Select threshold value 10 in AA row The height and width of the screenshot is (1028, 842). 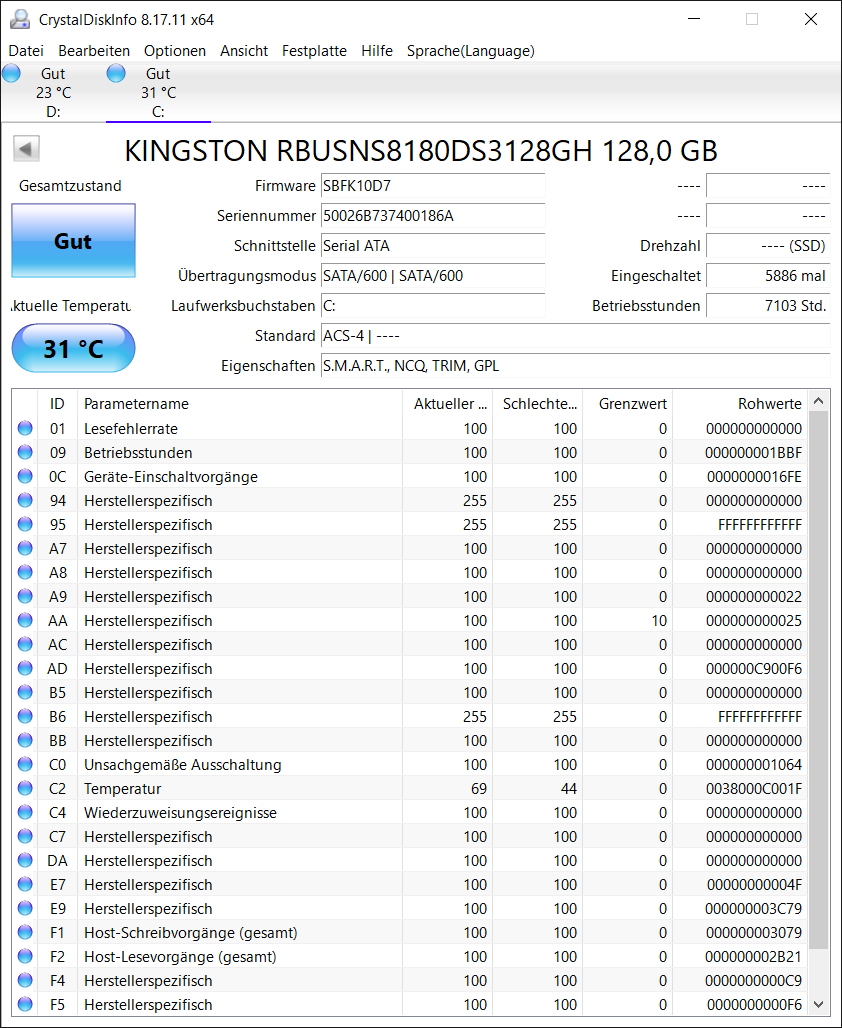(659, 621)
